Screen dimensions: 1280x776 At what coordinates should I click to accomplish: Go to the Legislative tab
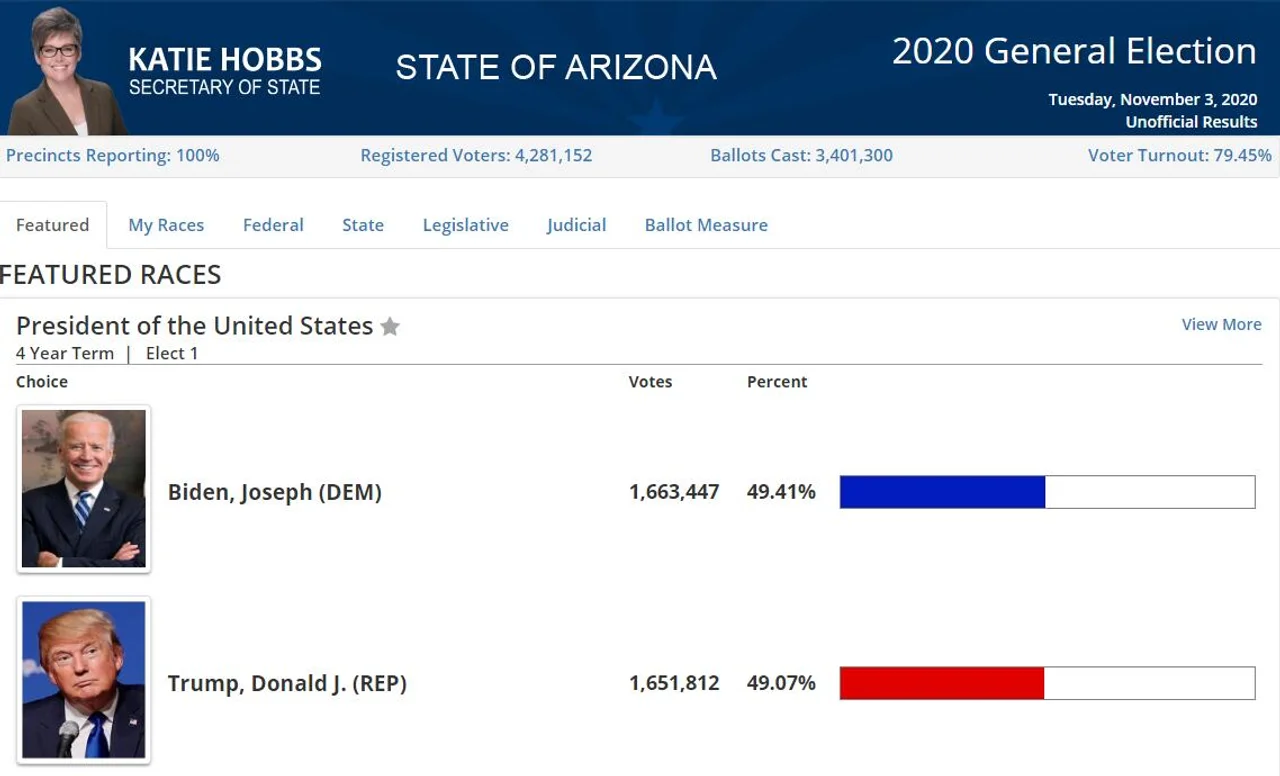(466, 225)
